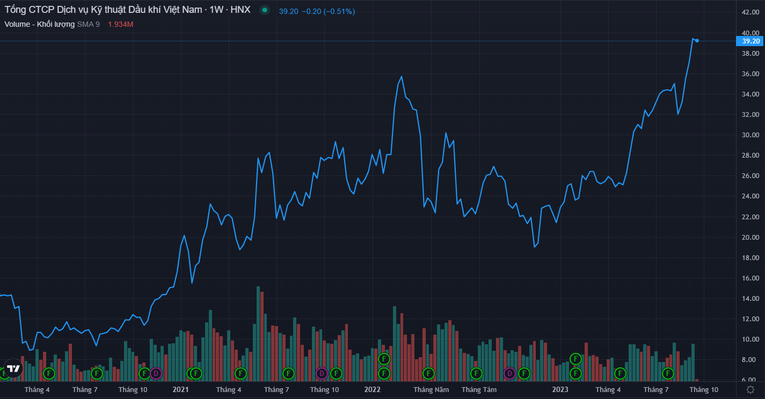This screenshot has width=765, height=399.
Task: Open F earnings marker just after 2021 label
Action: 196,374
